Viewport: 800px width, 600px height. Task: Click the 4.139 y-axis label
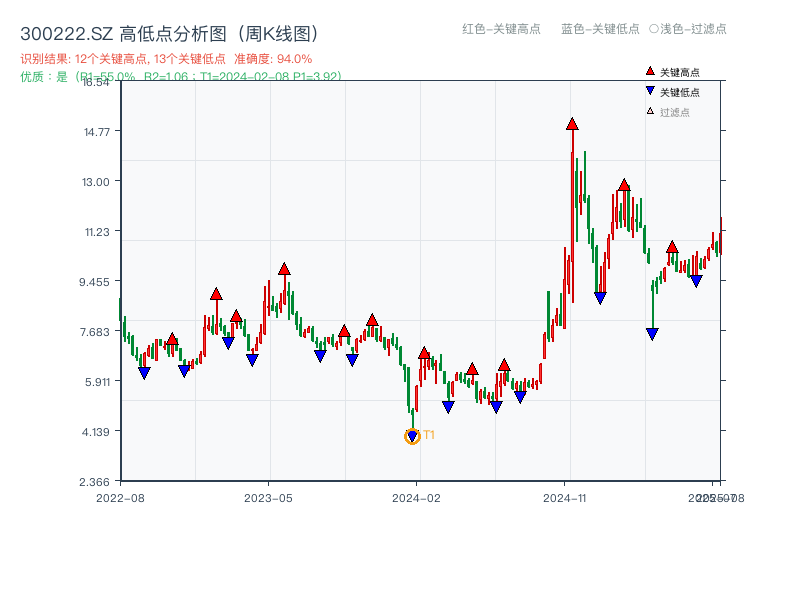coord(96,432)
